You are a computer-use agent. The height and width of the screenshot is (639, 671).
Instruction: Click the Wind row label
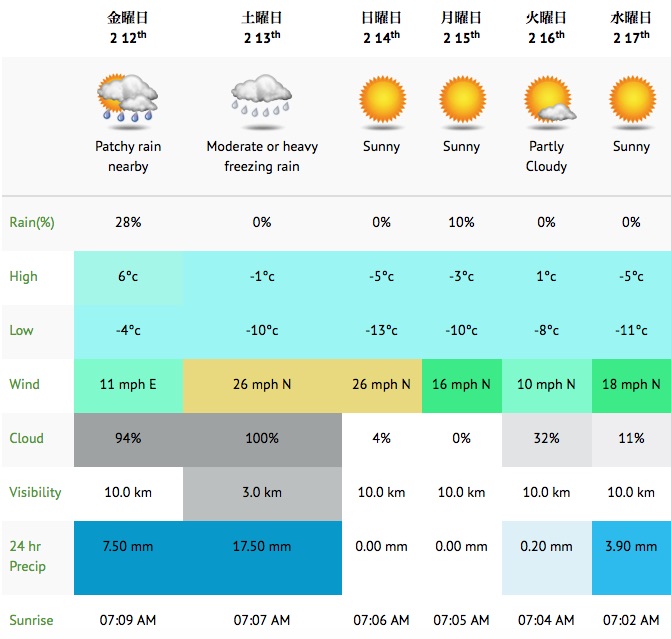coord(24,384)
